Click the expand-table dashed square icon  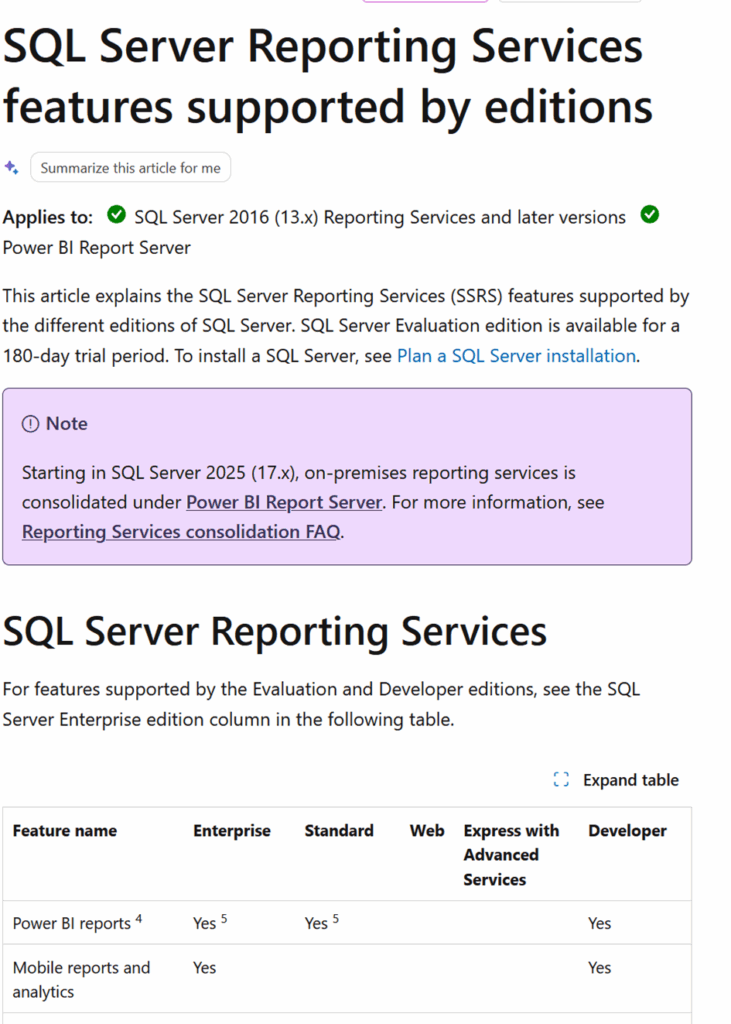click(560, 779)
